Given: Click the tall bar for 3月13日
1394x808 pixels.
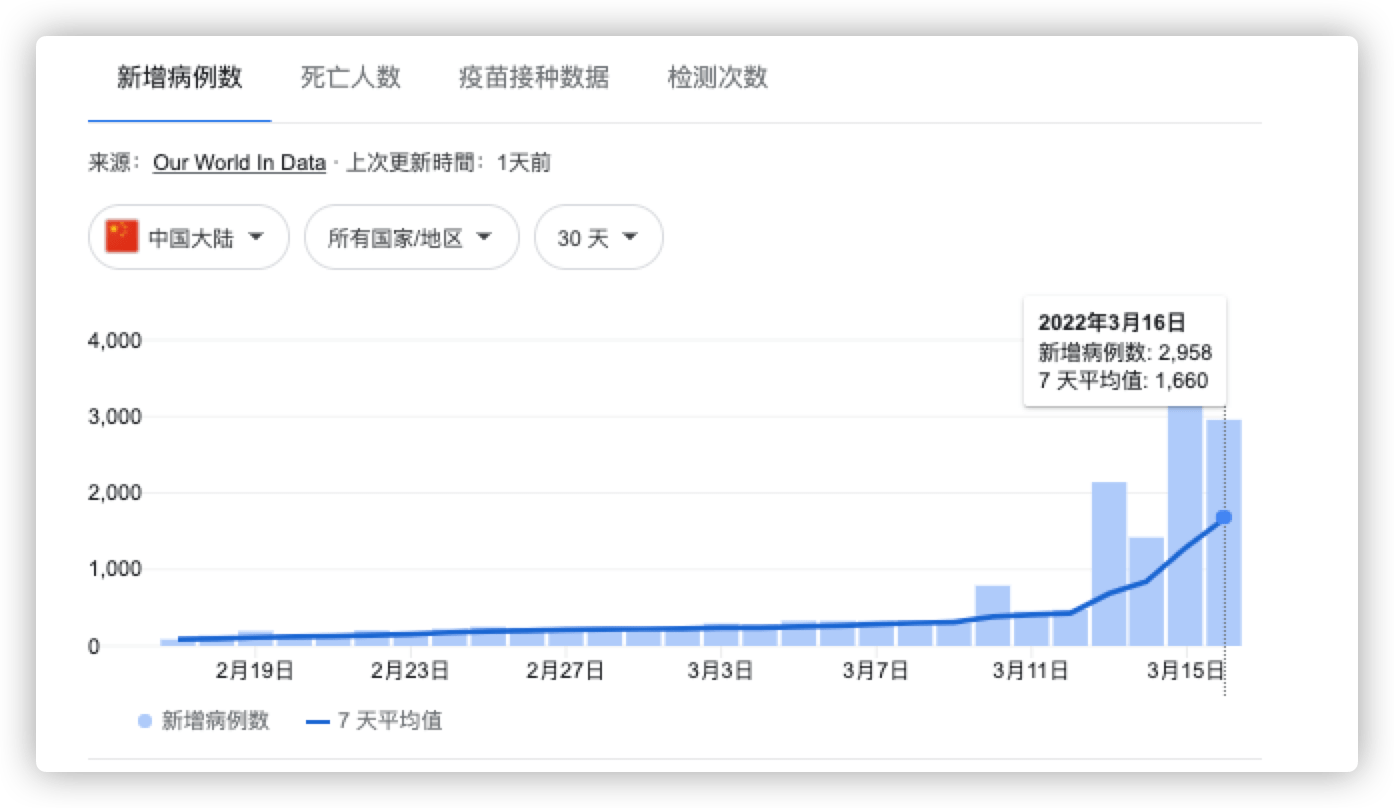Looking at the screenshot, I should pos(1109,564).
